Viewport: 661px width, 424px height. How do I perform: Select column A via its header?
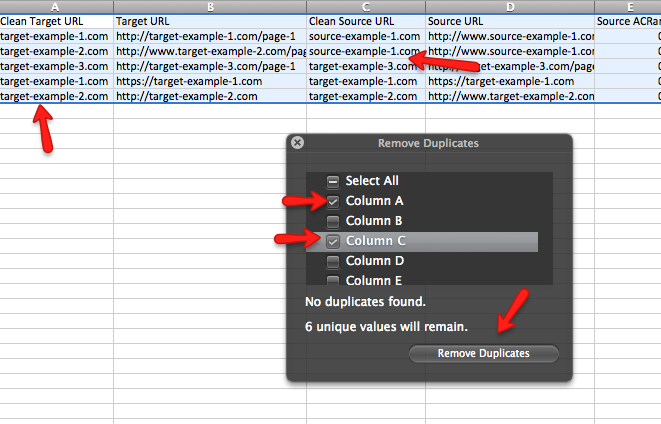[56, 6]
